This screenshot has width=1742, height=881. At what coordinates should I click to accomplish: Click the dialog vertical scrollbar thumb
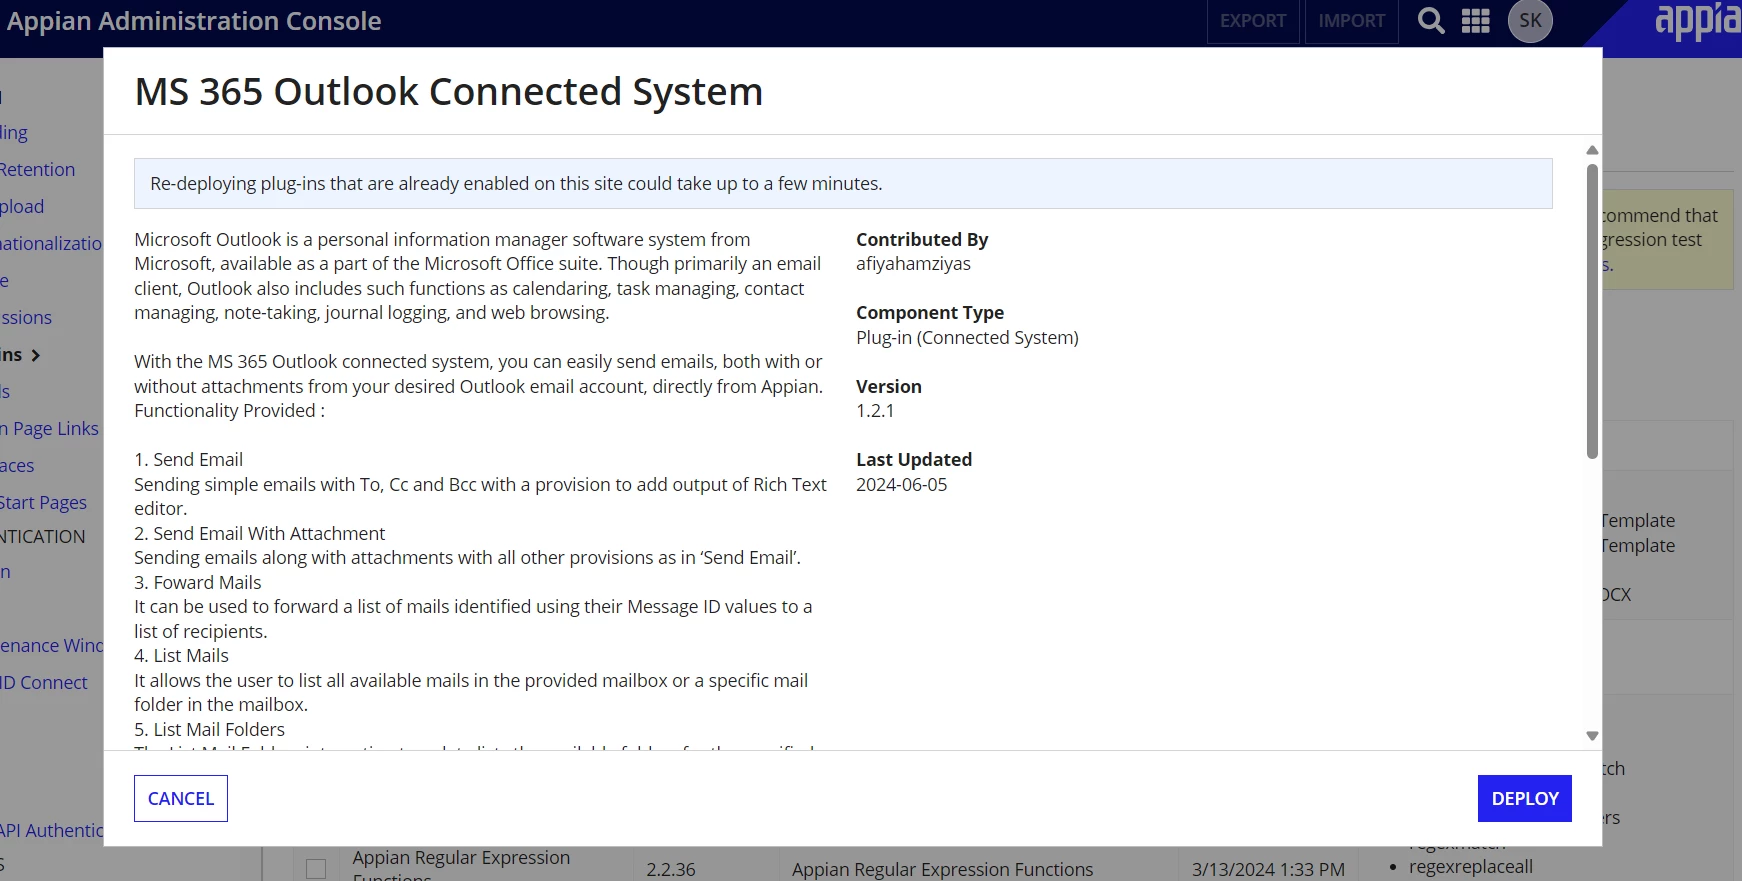(1592, 311)
